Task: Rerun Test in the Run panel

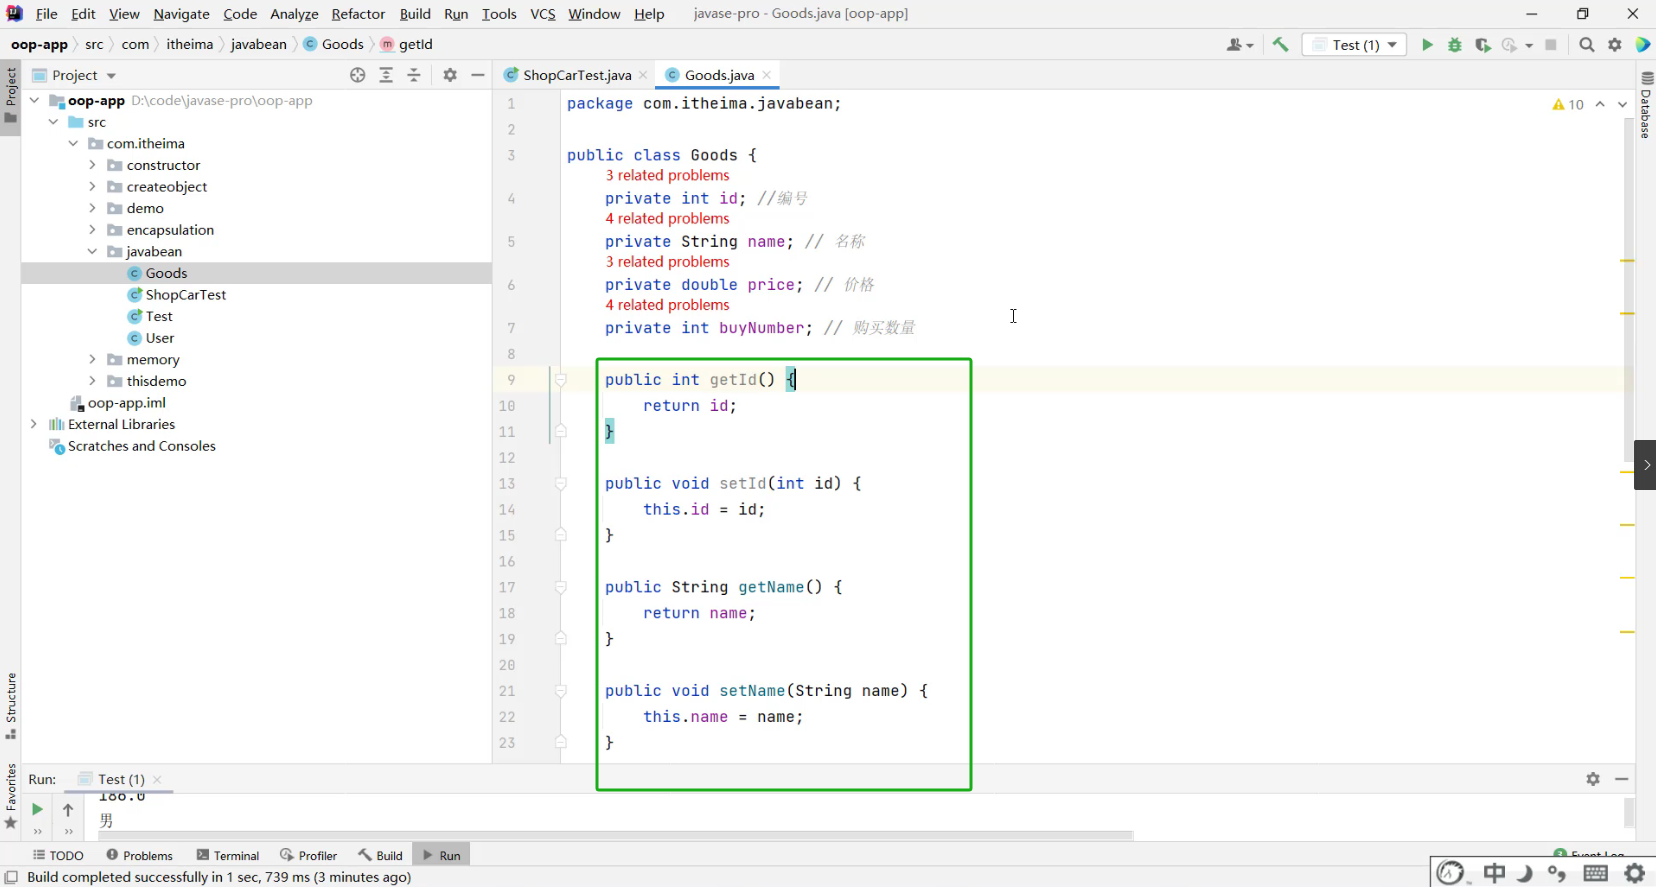Action: pyautogui.click(x=37, y=809)
